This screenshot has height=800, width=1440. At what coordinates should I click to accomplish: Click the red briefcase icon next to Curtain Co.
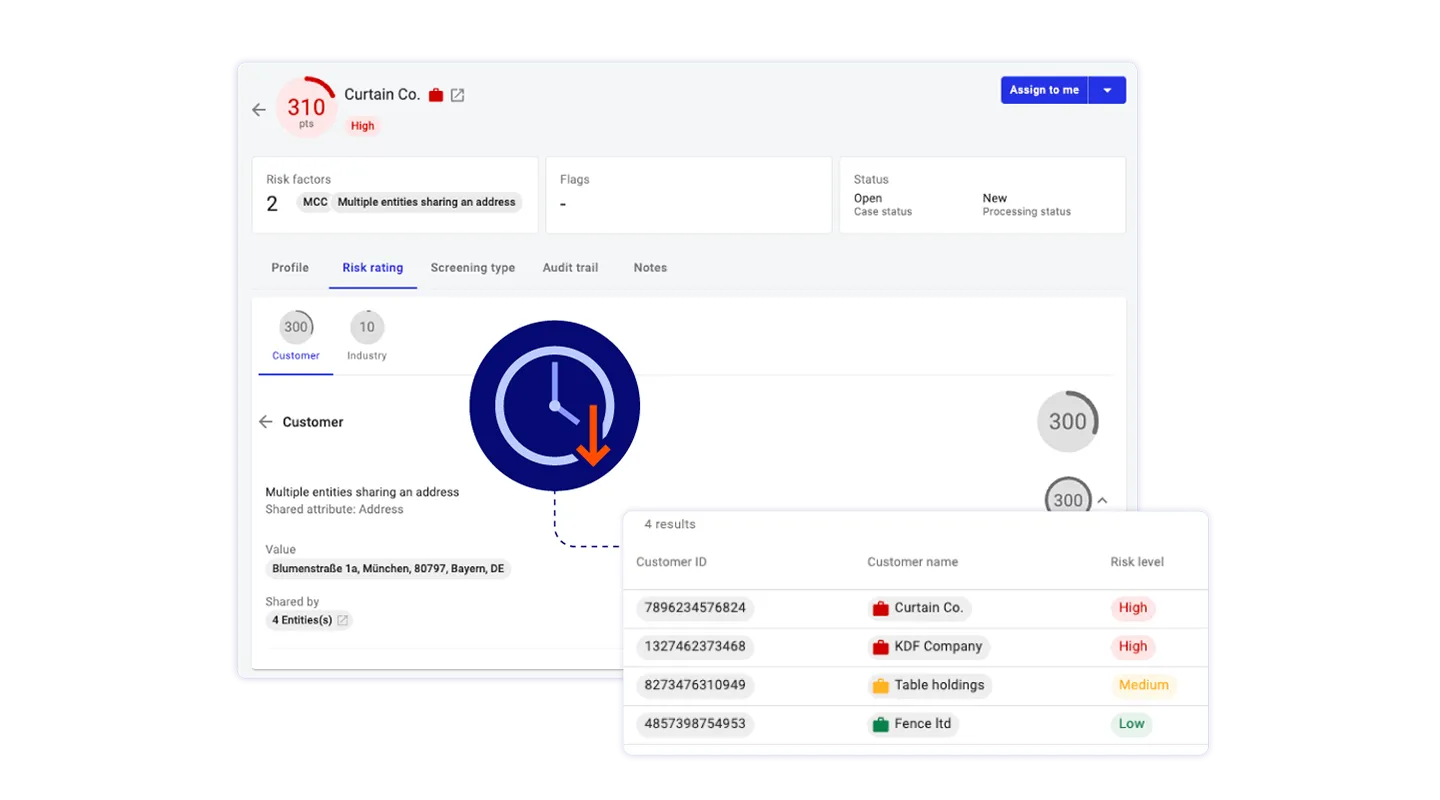coord(435,95)
